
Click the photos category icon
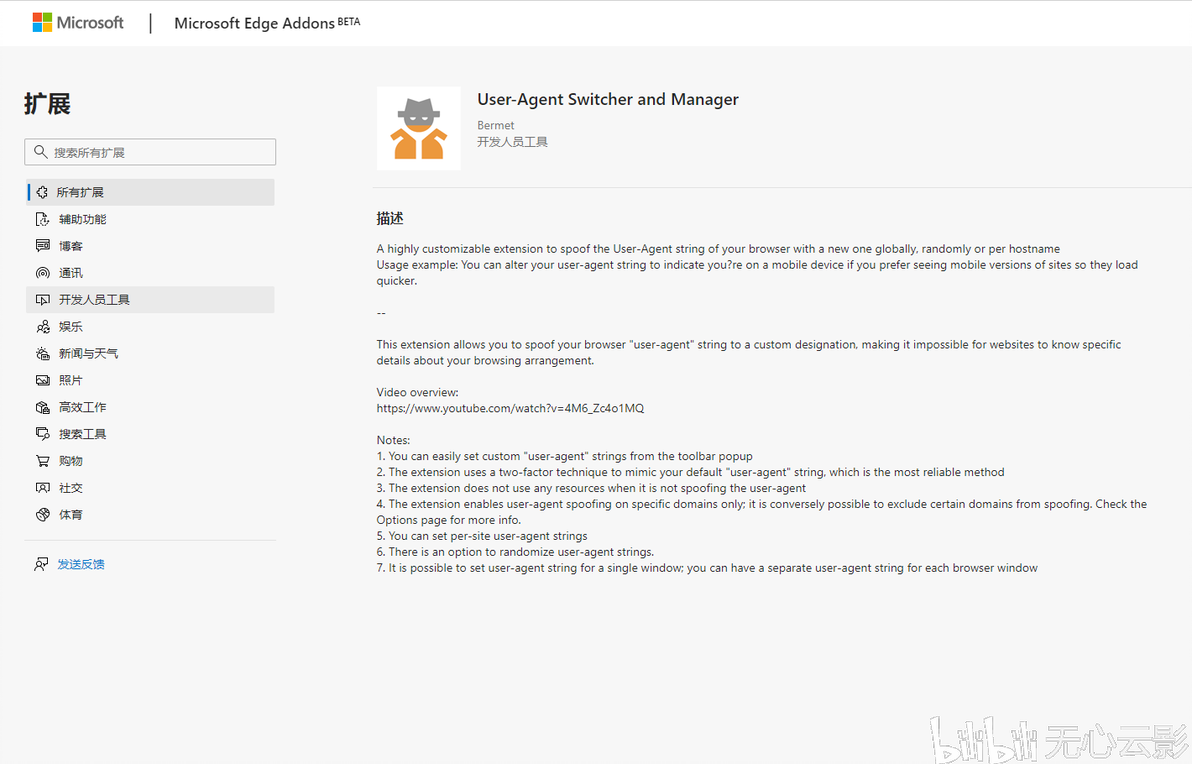click(42, 381)
